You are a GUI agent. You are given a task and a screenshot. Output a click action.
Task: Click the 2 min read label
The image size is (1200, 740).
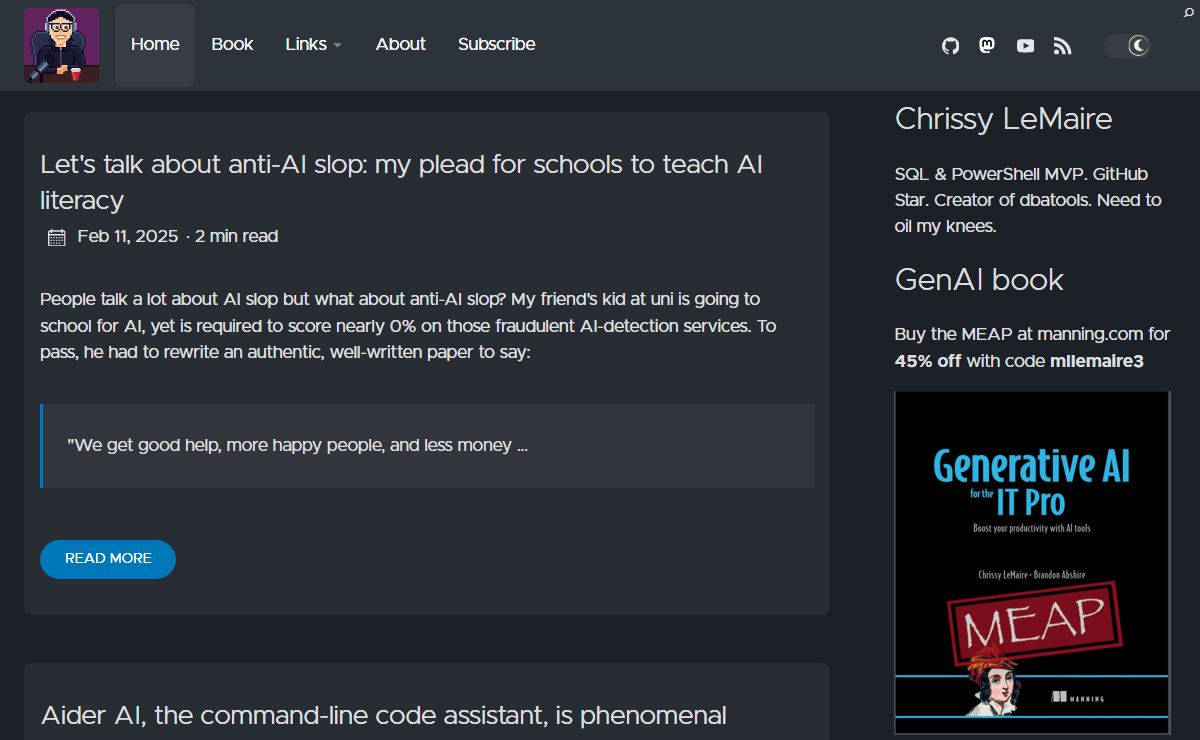(x=236, y=236)
